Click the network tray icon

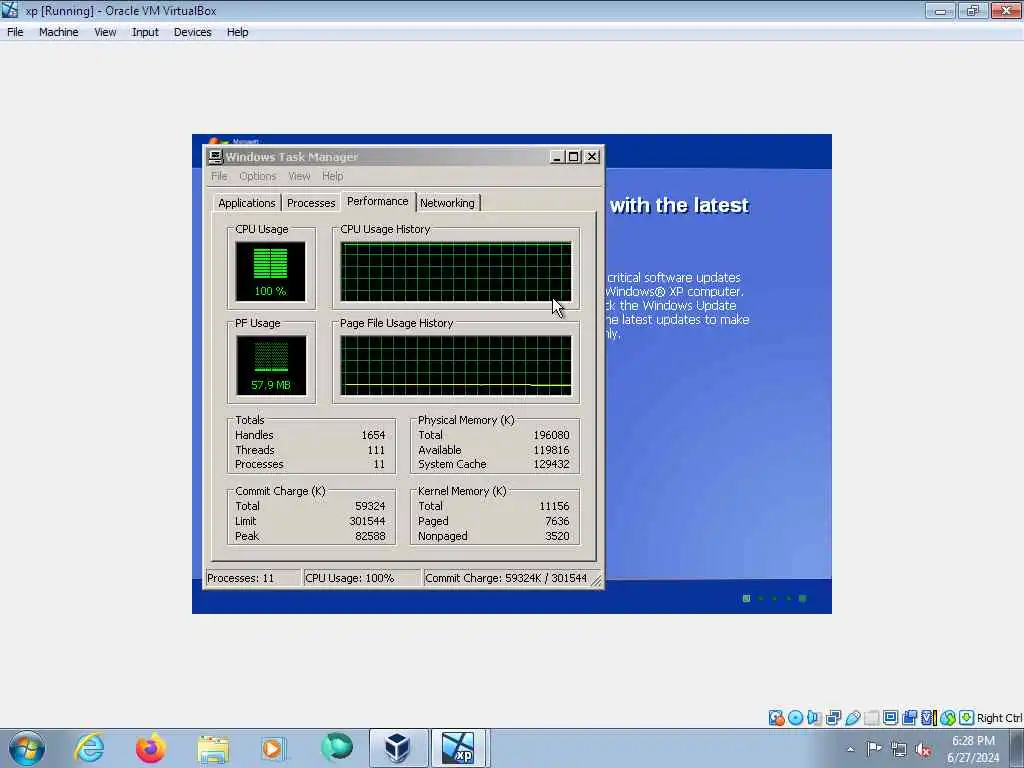pyautogui.click(x=899, y=749)
